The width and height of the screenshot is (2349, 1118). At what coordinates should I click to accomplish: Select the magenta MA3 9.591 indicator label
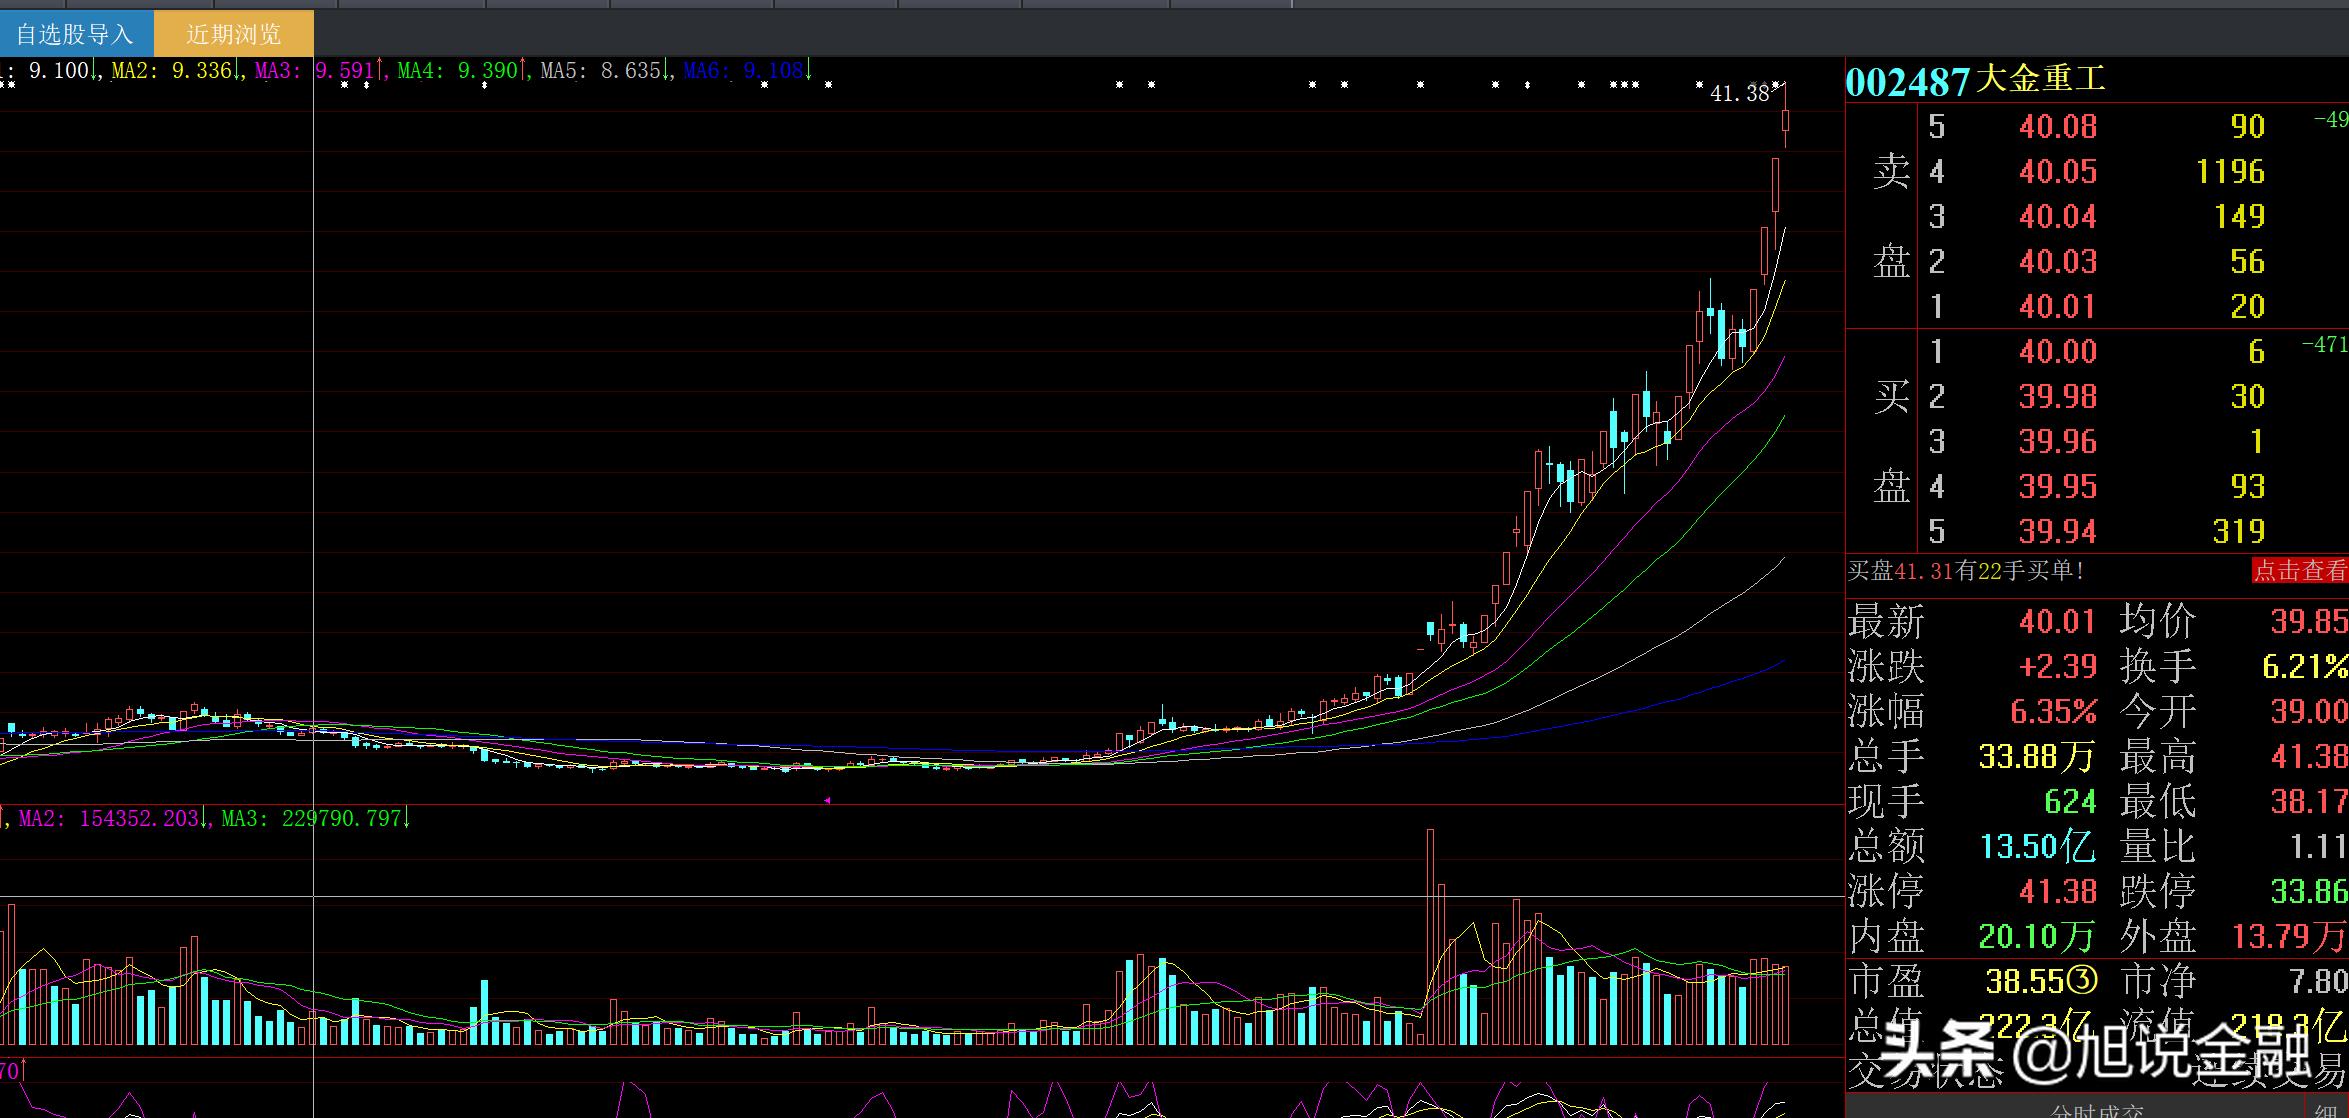[316, 71]
